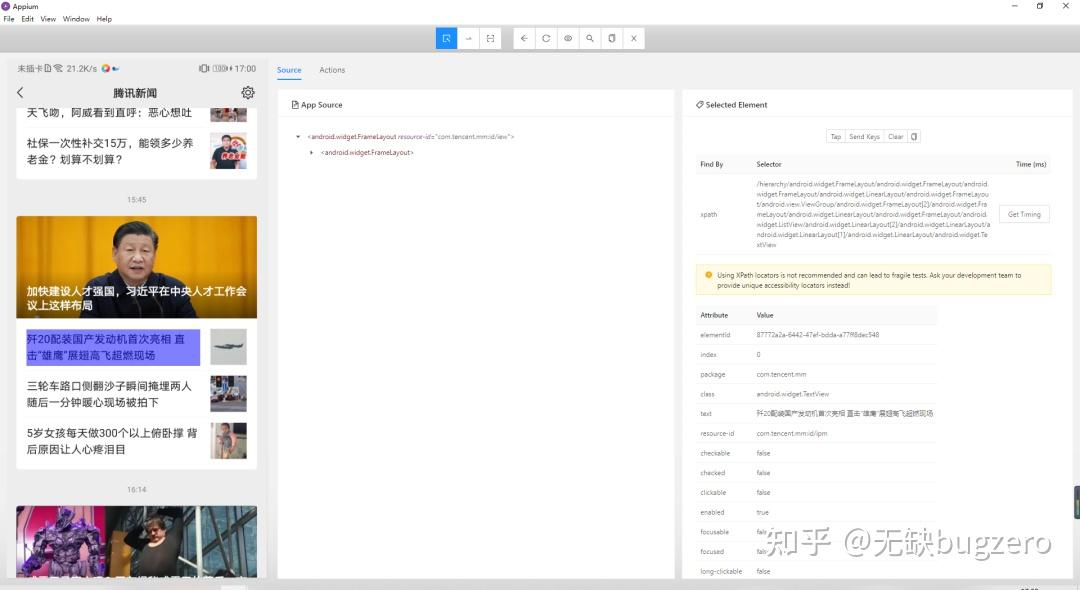
Task: Open the Edit menu
Action: point(28,19)
